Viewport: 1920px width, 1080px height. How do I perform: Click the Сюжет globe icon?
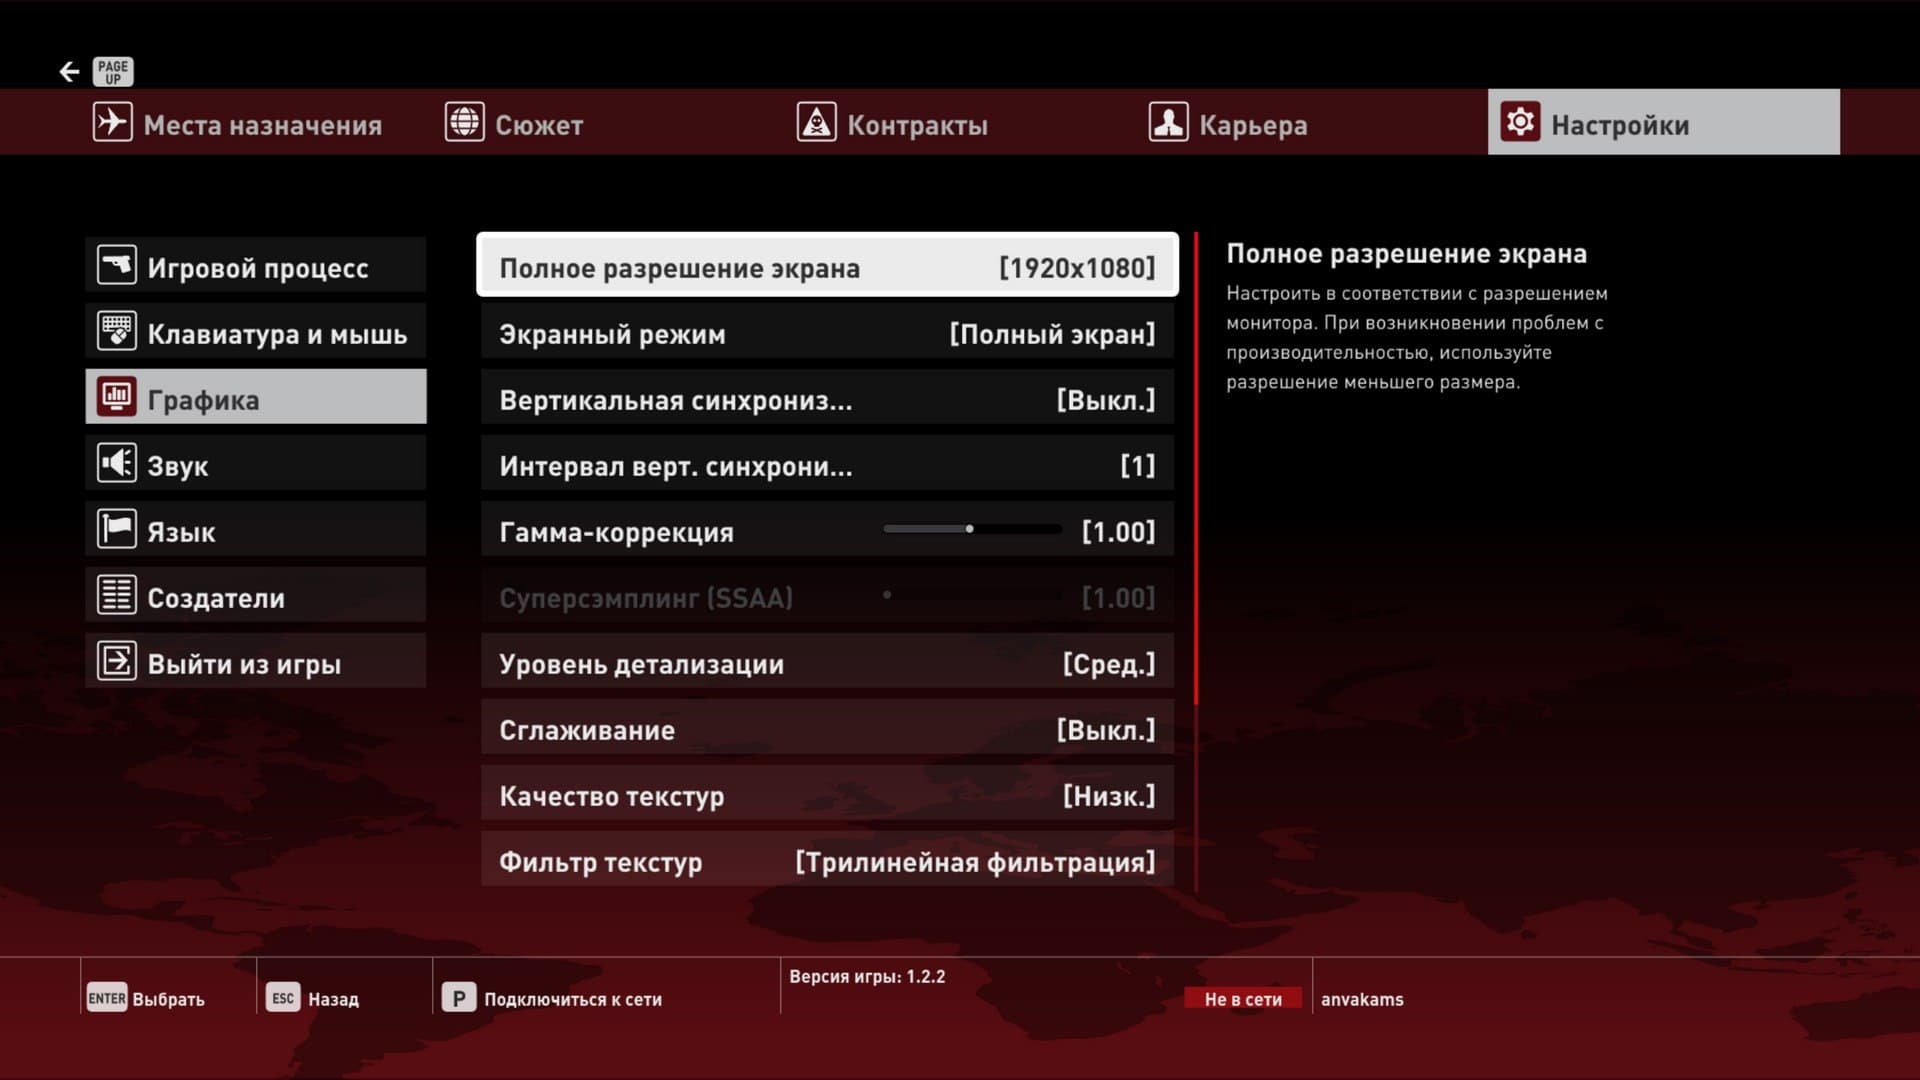click(x=464, y=123)
